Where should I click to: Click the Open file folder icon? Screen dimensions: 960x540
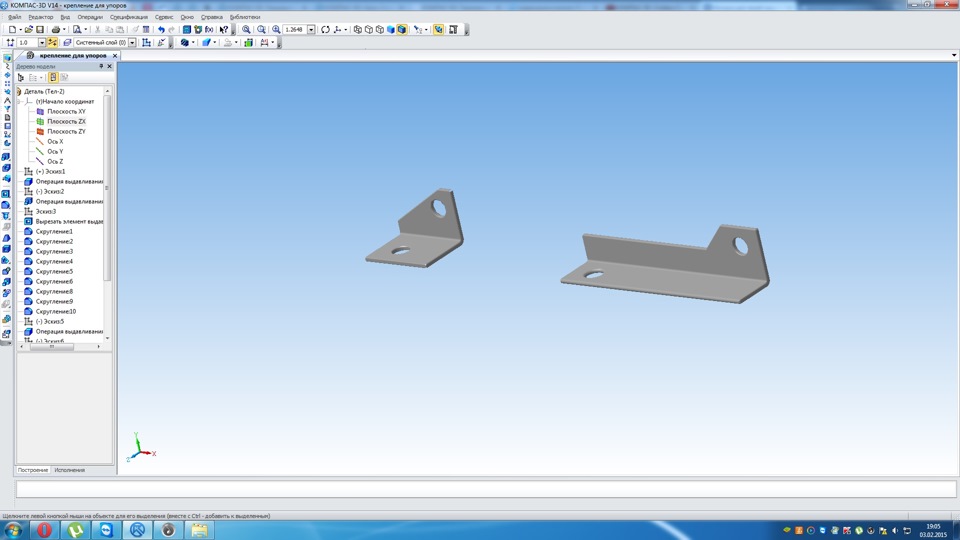point(28,29)
